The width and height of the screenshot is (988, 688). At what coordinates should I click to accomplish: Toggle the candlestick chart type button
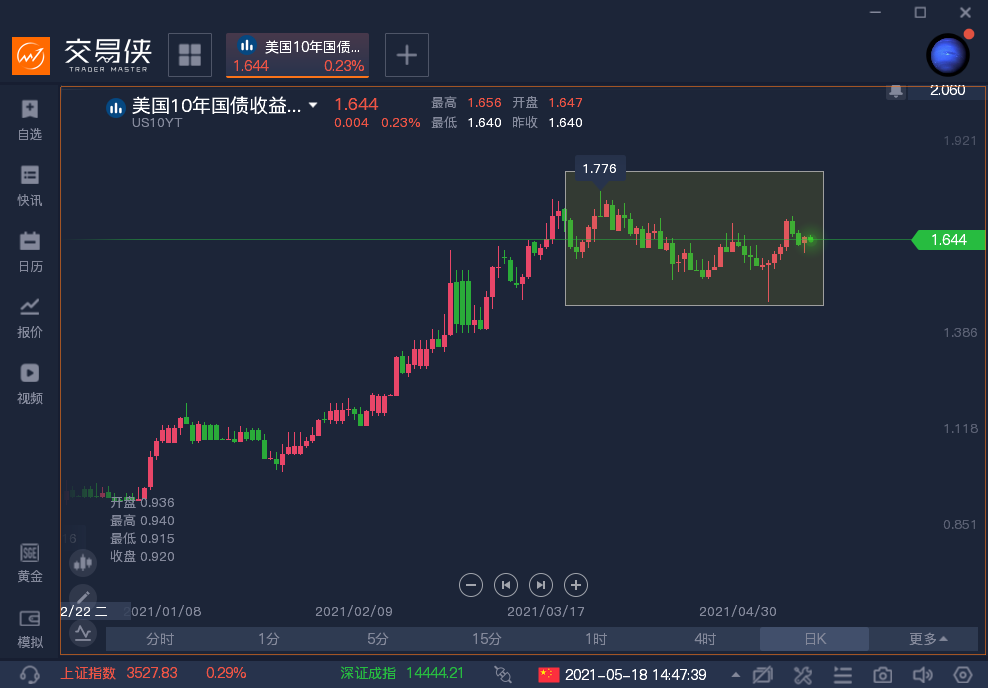tap(83, 563)
